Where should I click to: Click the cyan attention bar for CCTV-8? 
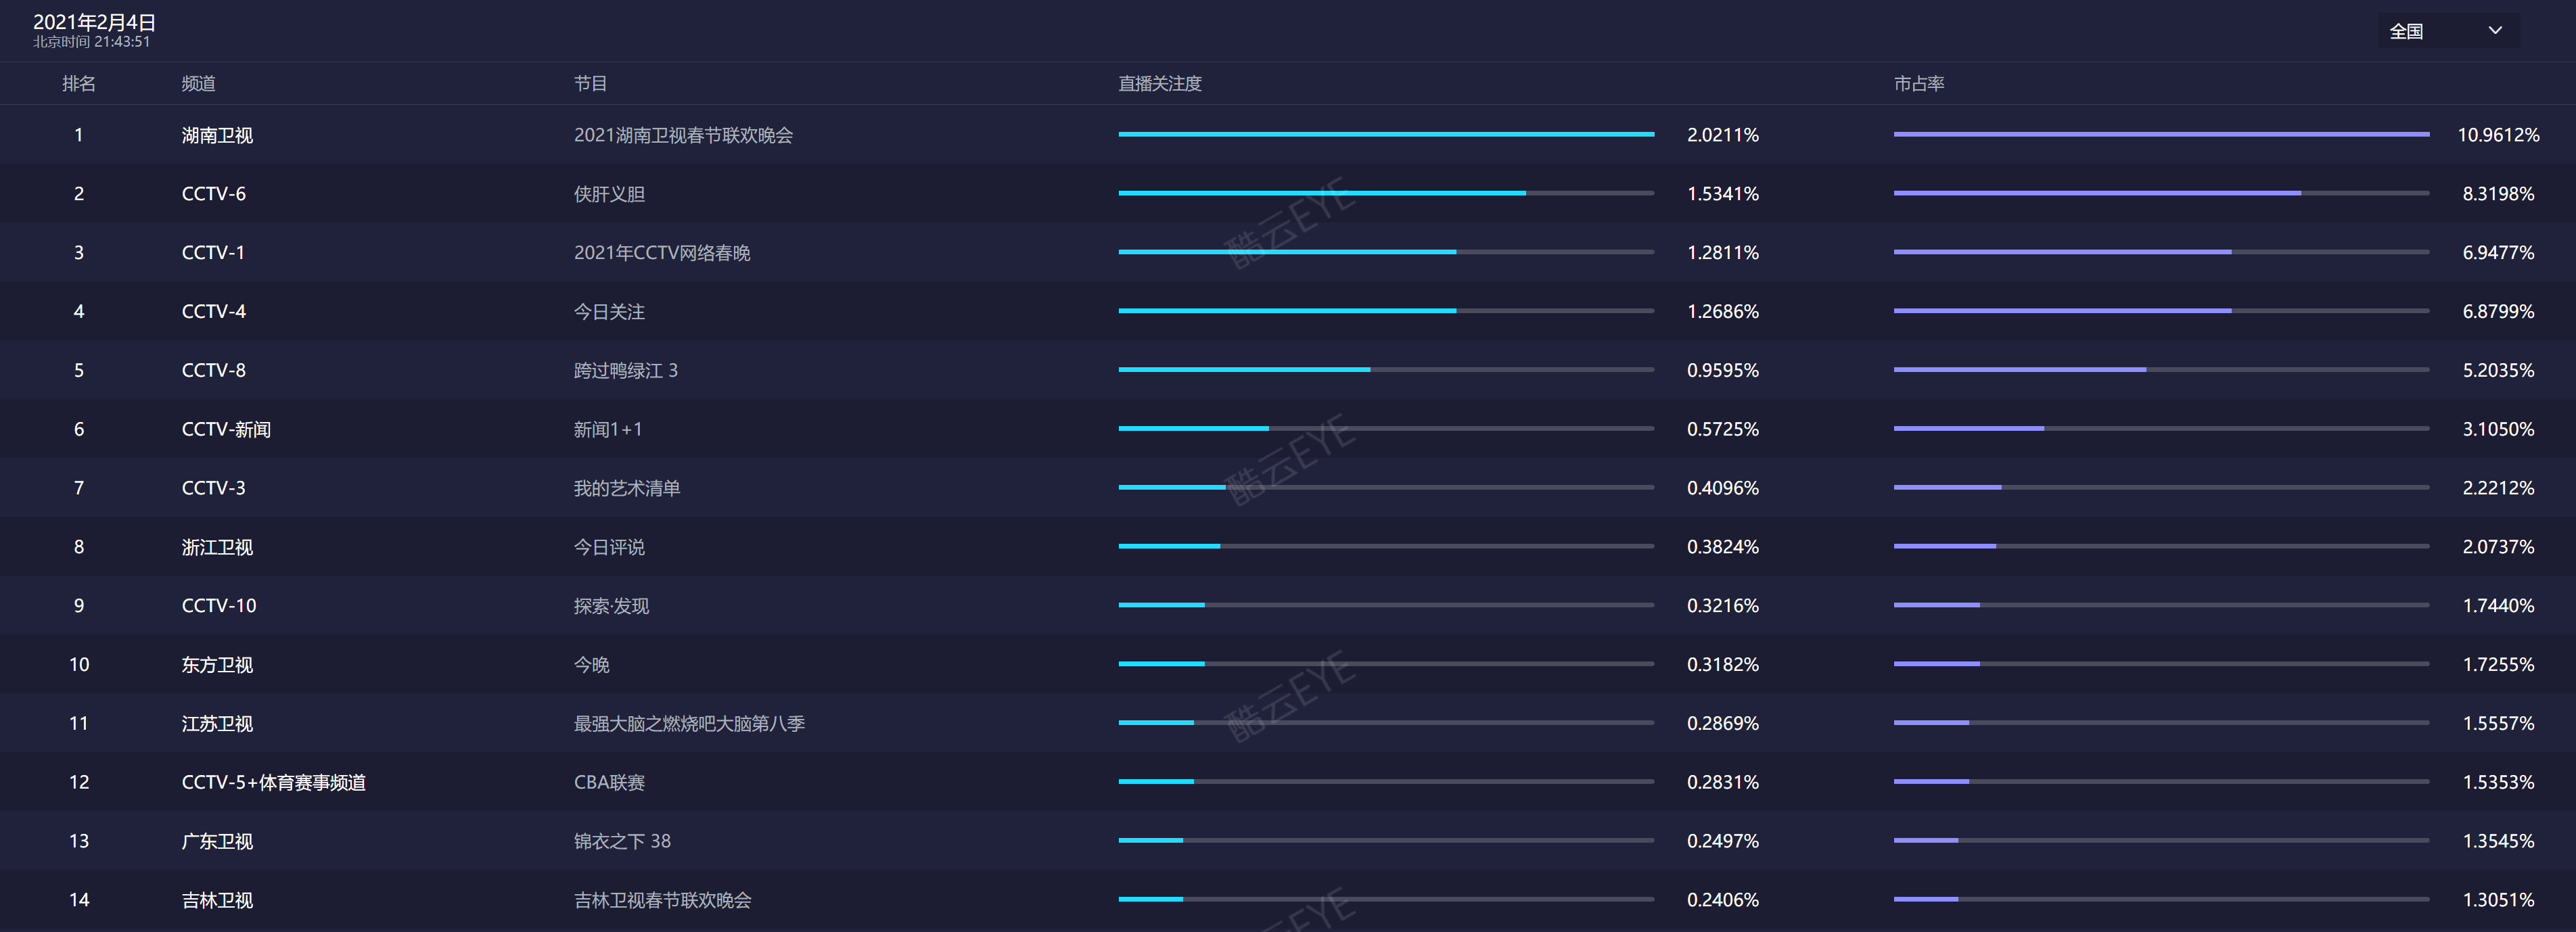(1244, 370)
